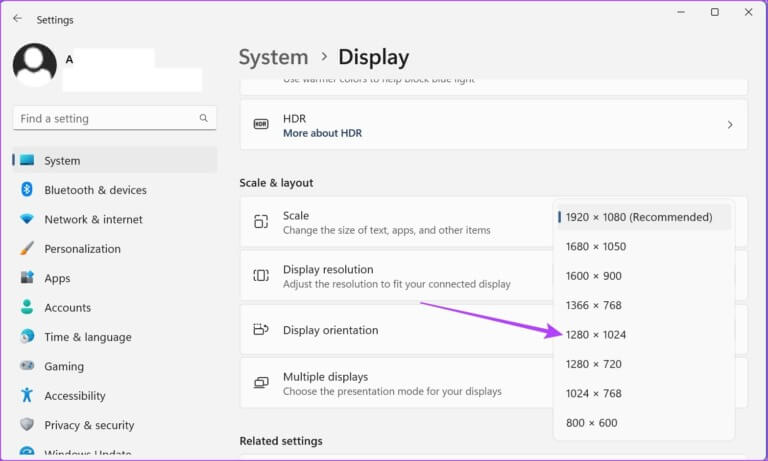The width and height of the screenshot is (768, 461).
Task: Open Accessibility settings
Action: pos(74,396)
